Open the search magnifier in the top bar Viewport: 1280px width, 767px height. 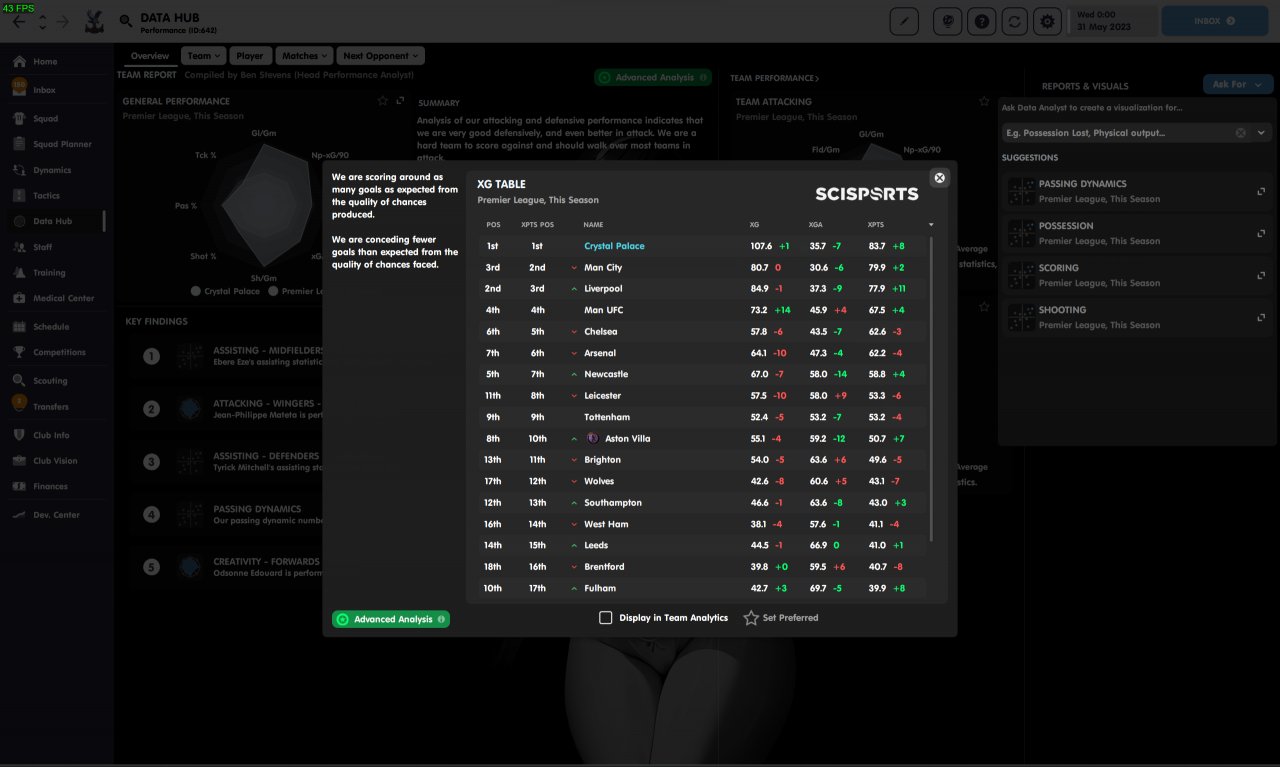pyautogui.click(x=126, y=21)
